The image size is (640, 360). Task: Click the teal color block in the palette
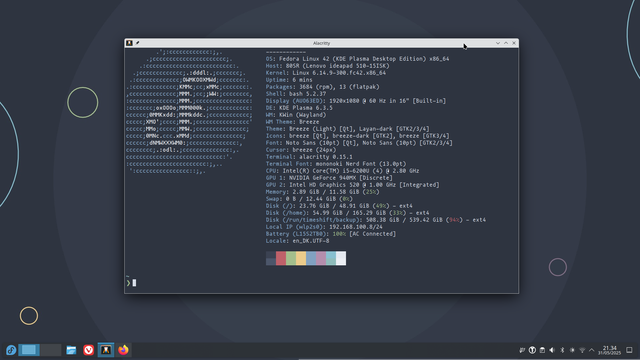coord(331,258)
